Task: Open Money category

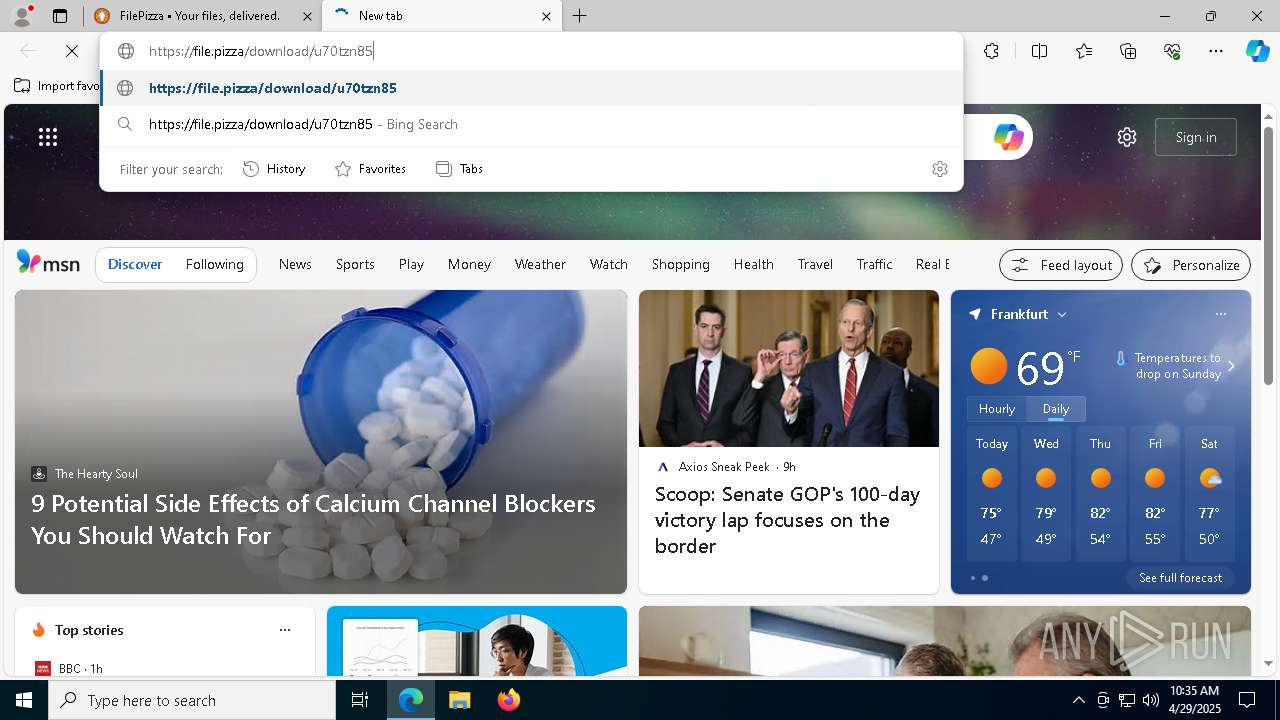Action: tap(469, 264)
